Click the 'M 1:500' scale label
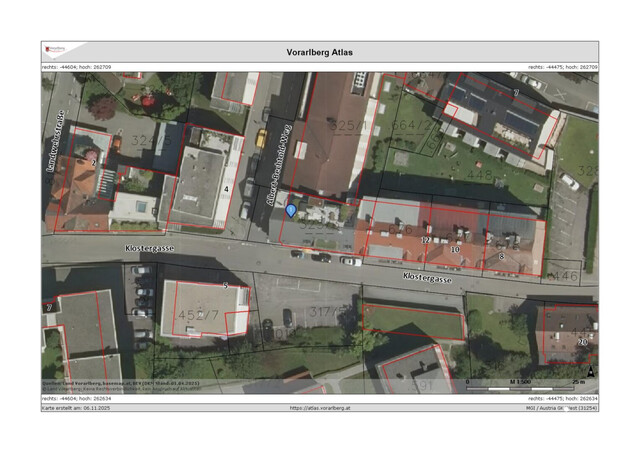Screen dimensions: 640x453 click(520, 382)
